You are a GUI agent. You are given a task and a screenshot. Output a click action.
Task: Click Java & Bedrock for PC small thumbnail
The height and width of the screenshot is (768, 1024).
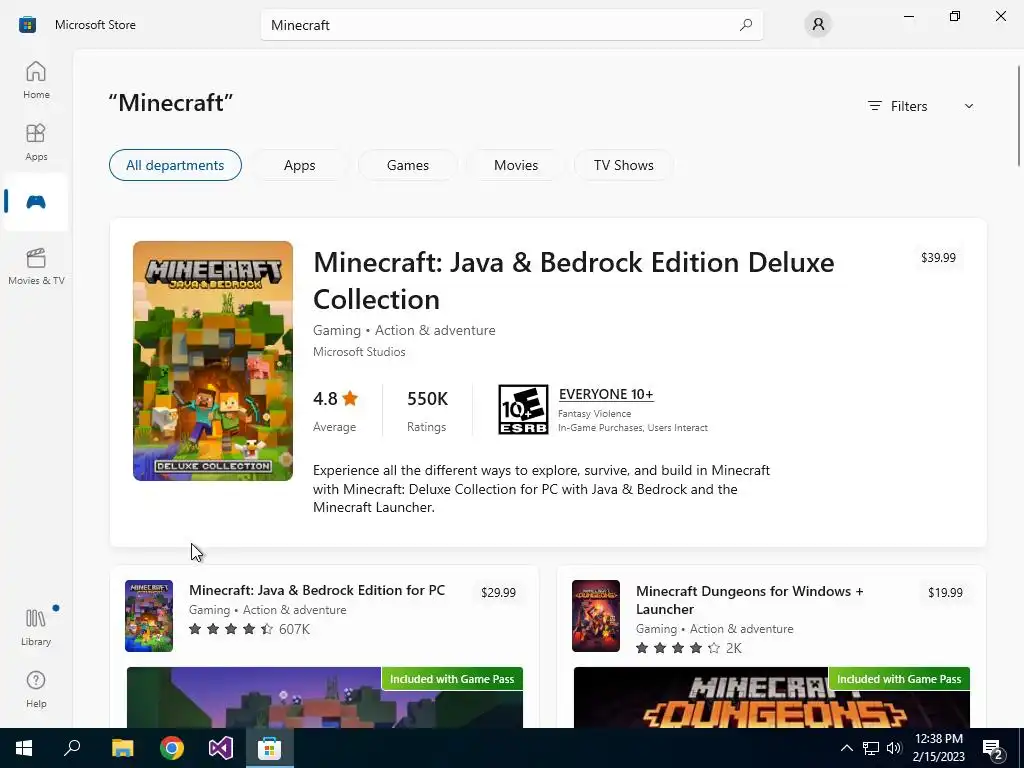click(x=149, y=616)
